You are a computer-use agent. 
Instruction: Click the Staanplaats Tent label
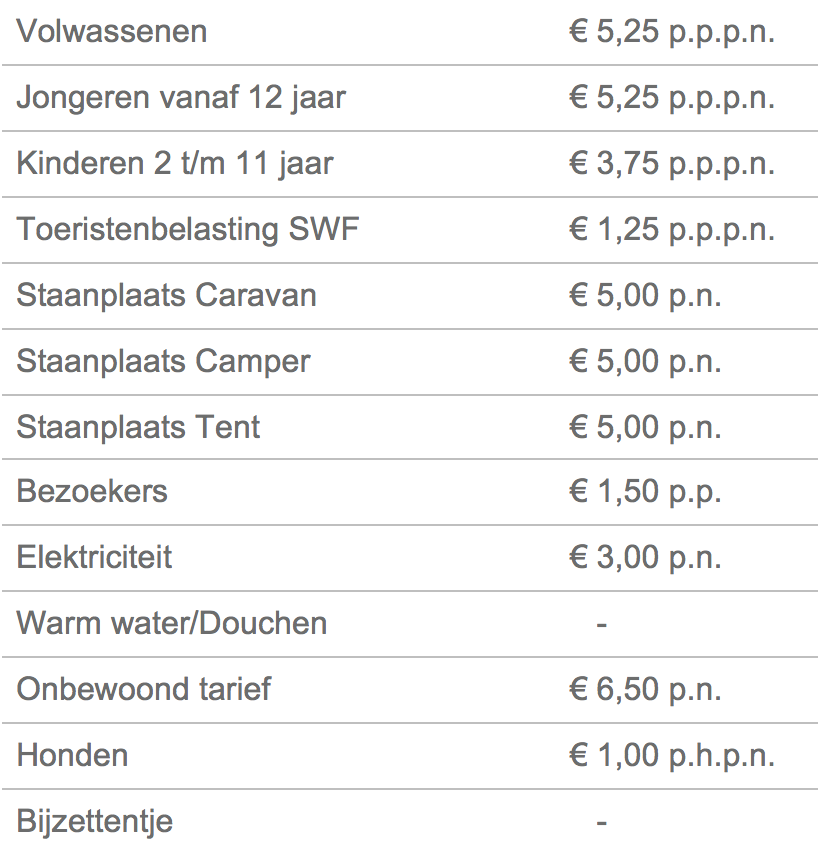click(138, 427)
